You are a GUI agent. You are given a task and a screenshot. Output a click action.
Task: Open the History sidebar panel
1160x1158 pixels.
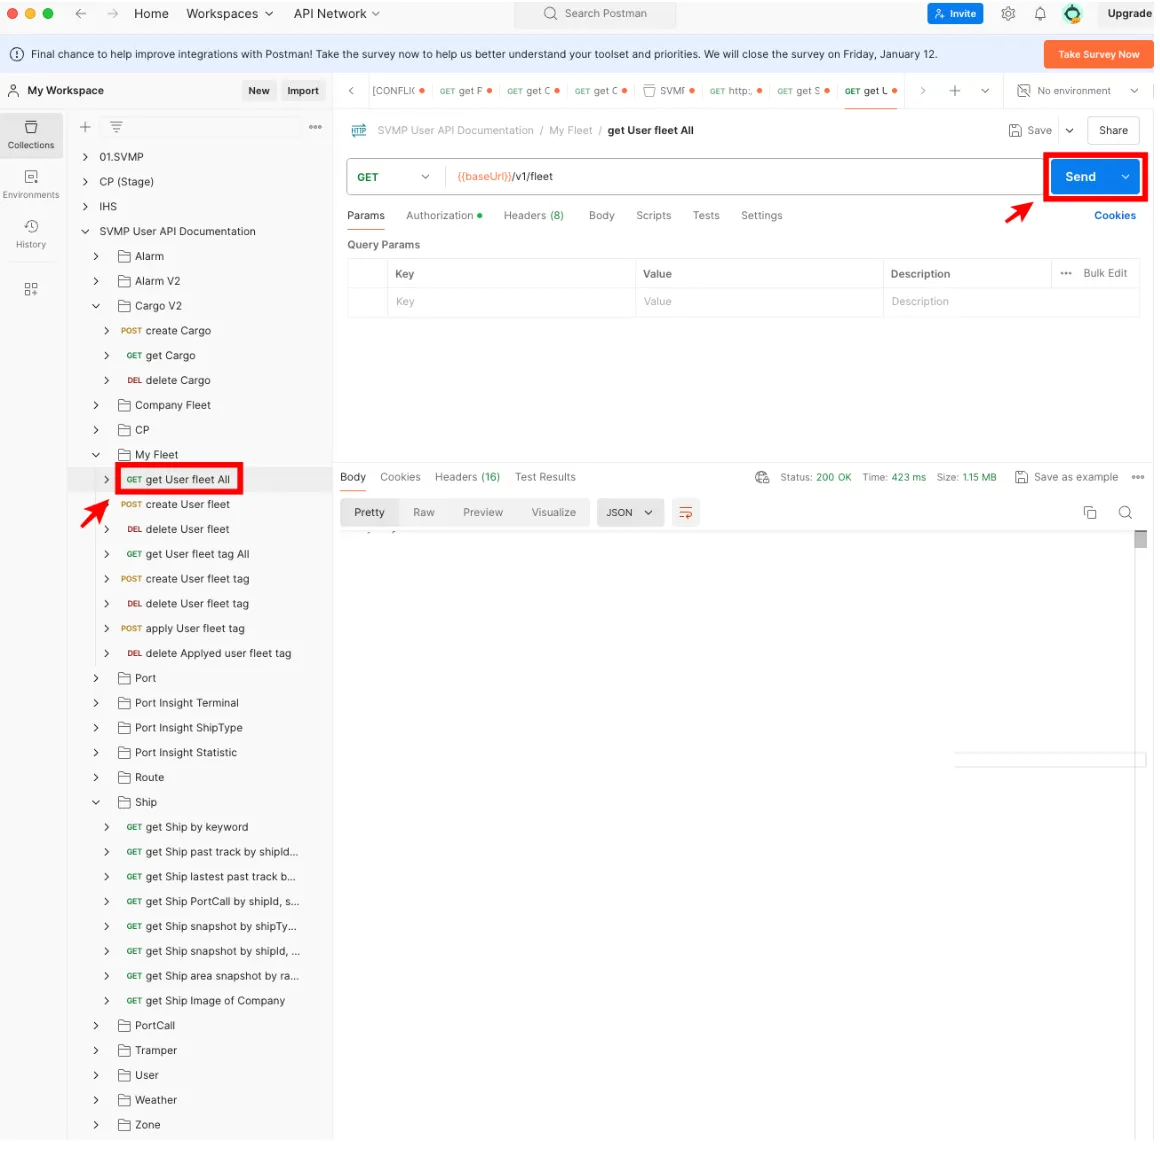point(31,235)
